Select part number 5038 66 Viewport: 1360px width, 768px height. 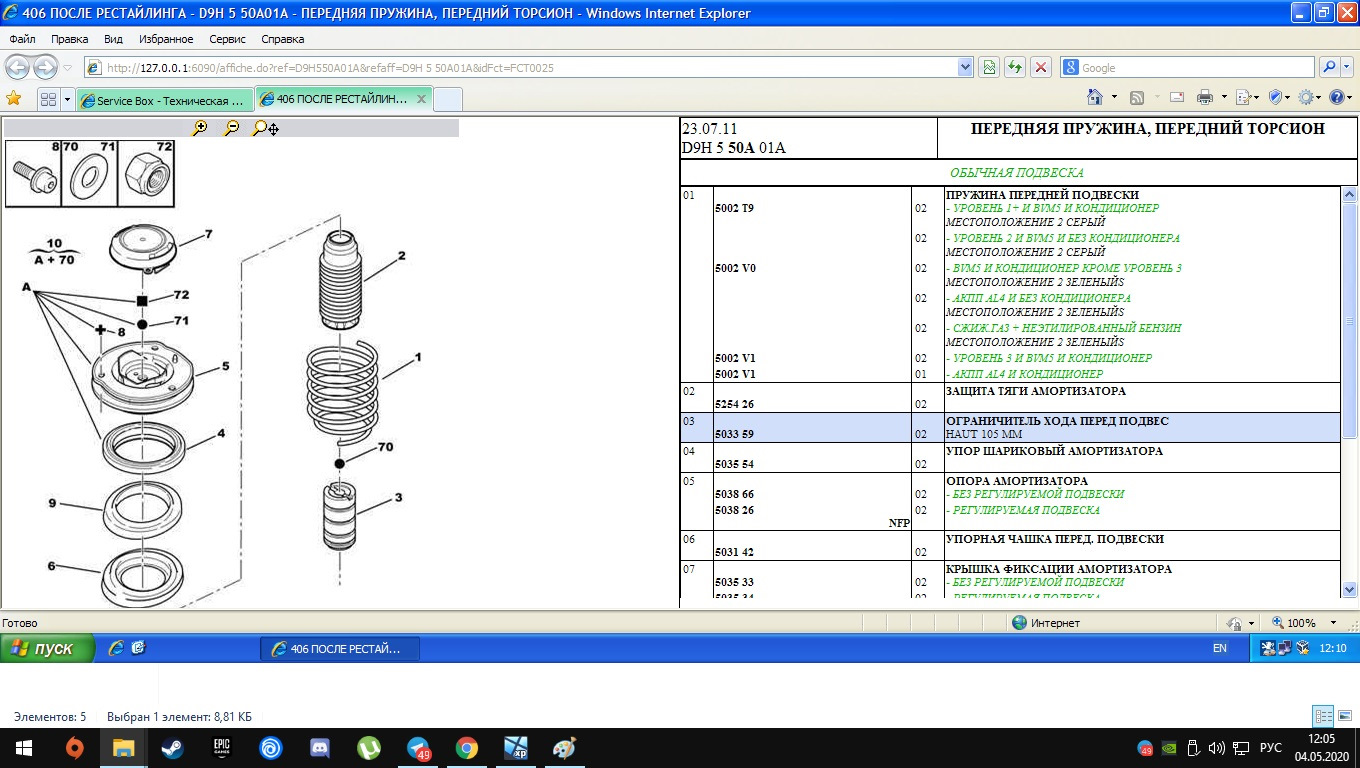[735, 494]
